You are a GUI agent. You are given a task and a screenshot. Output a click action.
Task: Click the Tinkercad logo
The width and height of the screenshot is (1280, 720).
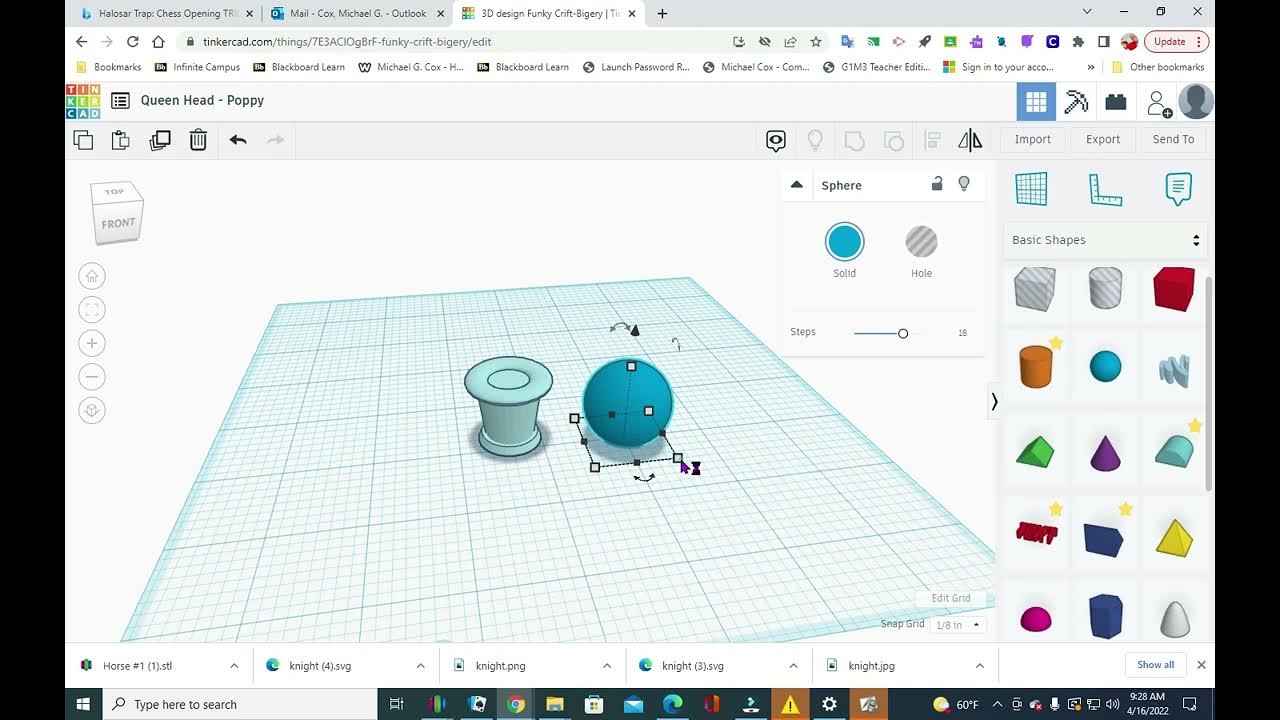click(83, 101)
